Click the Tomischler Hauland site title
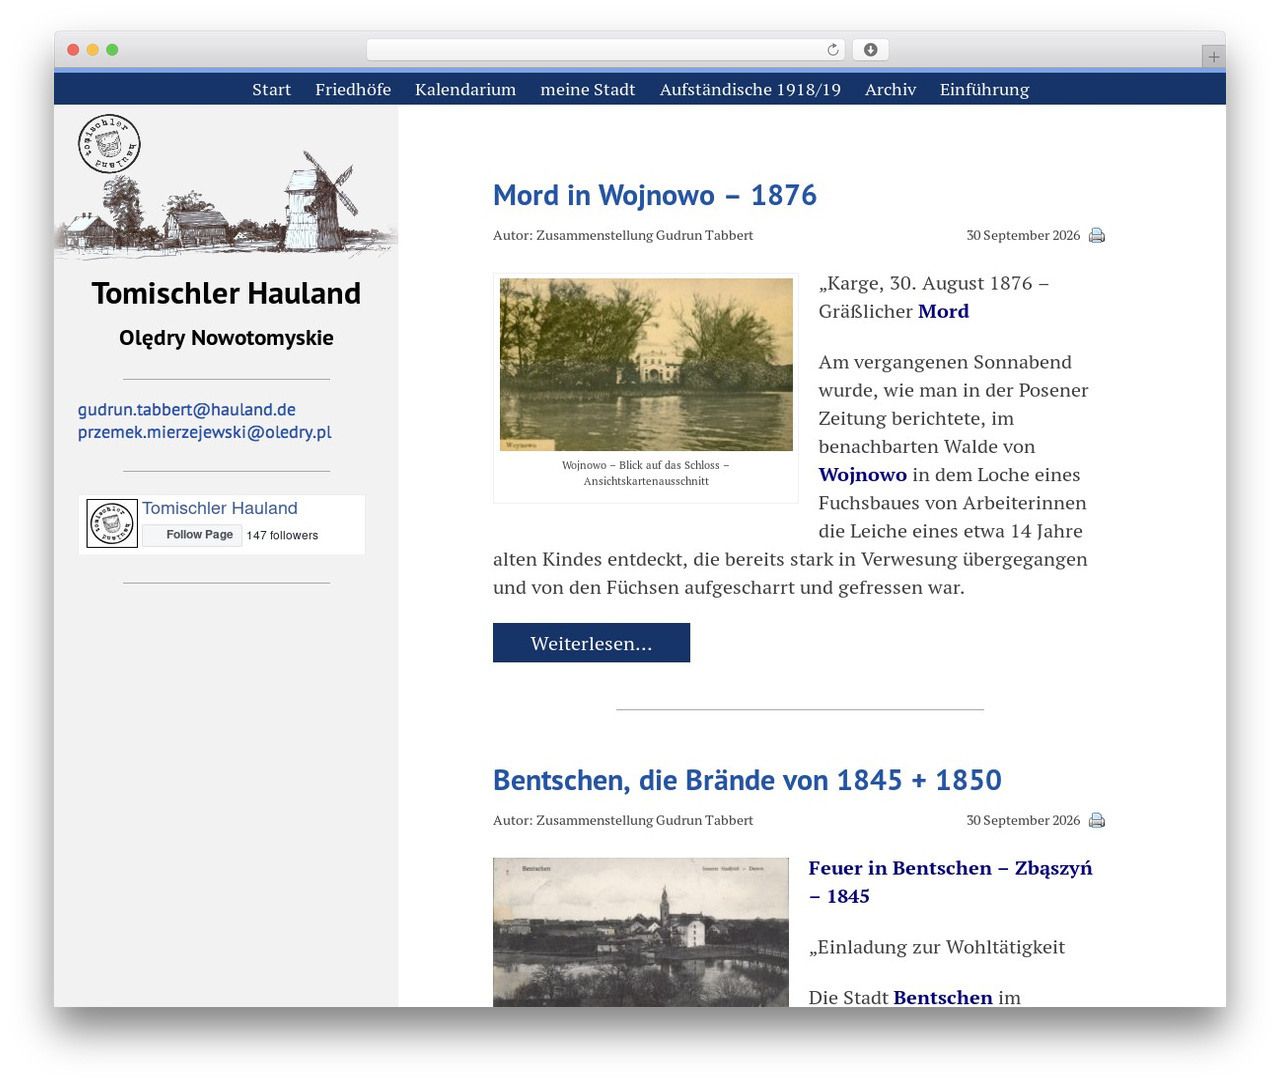The width and height of the screenshot is (1280, 1084). [226, 293]
